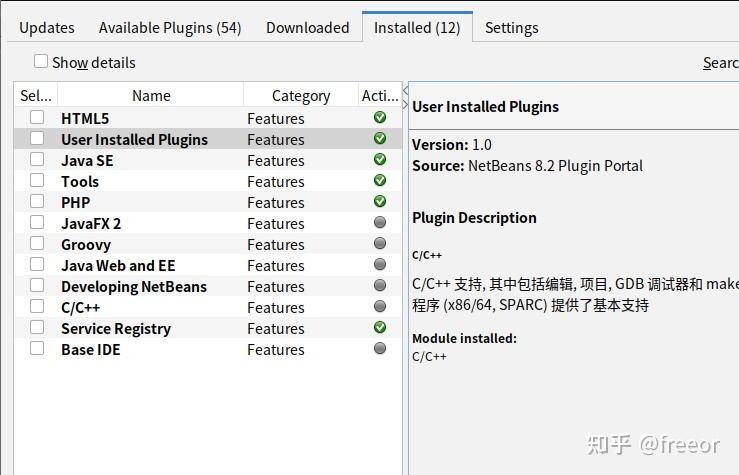This screenshot has height=475, width=739.
Task: Select the C/C++ name in plugin list
Action: [81, 307]
